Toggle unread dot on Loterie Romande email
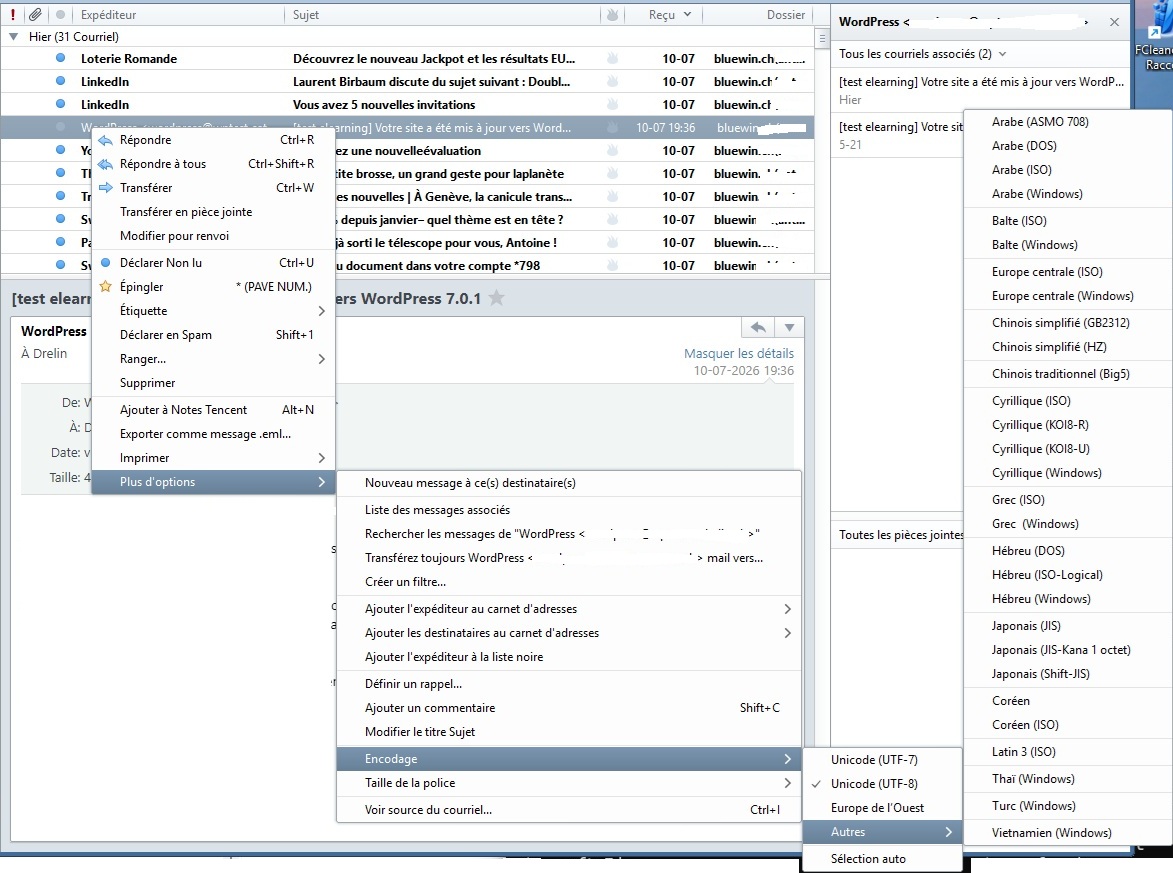 (x=61, y=58)
